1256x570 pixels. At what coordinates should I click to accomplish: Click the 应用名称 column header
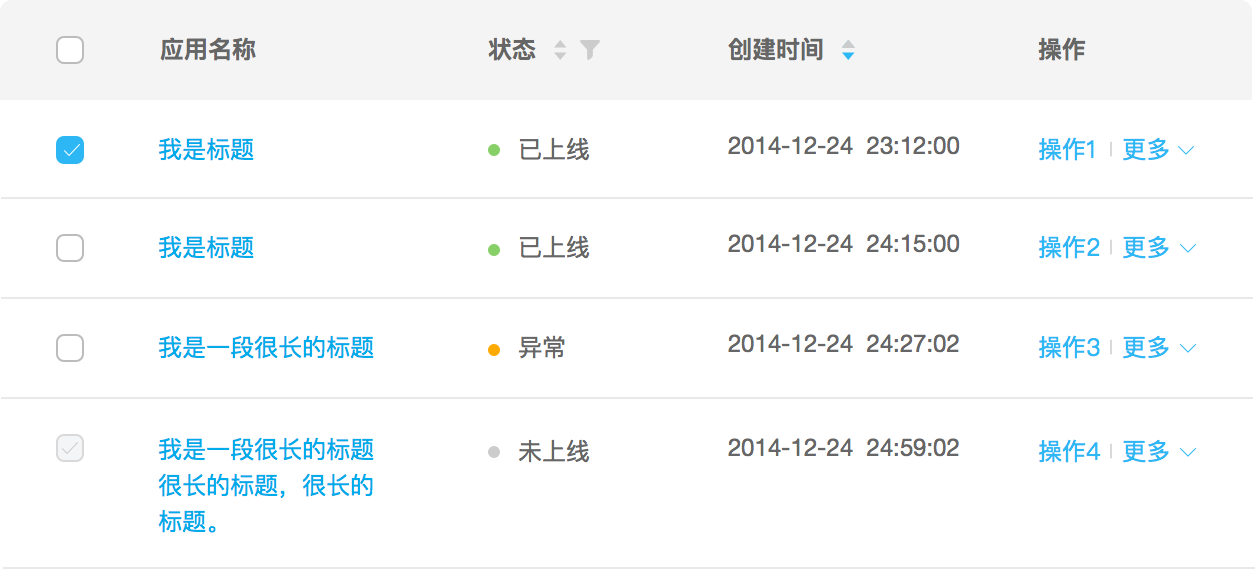pyautogui.click(x=208, y=50)
